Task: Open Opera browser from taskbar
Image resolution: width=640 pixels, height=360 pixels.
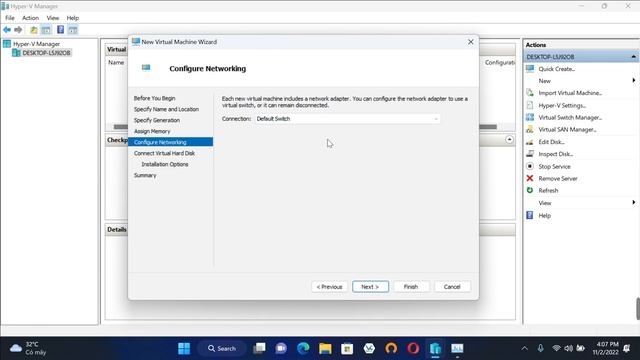Action: [x=413, y=348]
